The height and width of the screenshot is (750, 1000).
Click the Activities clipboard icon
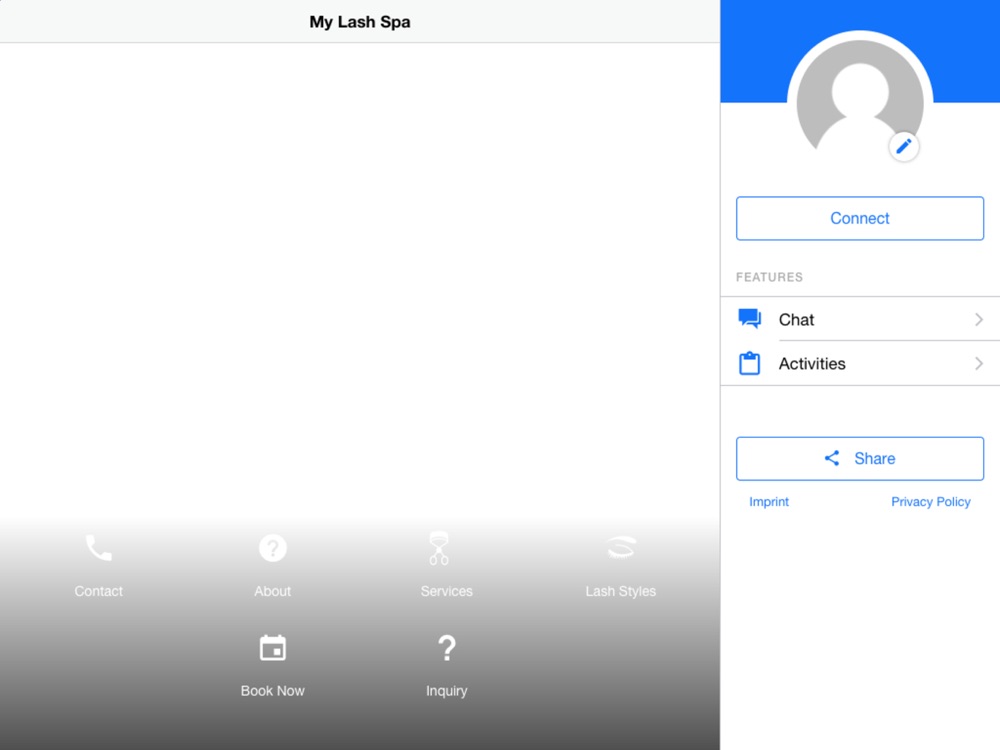point(749,363)
